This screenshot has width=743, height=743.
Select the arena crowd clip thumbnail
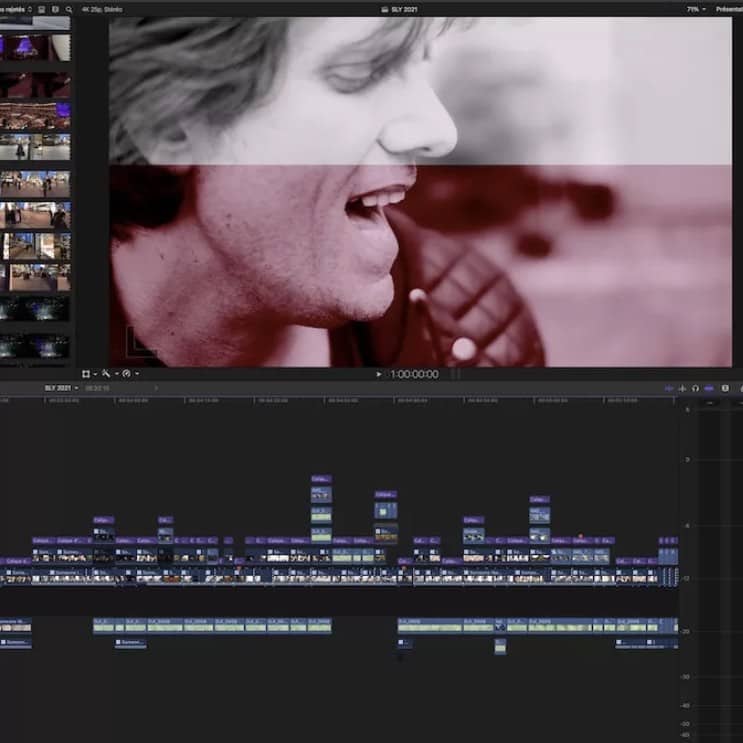[x=35, y=116]
